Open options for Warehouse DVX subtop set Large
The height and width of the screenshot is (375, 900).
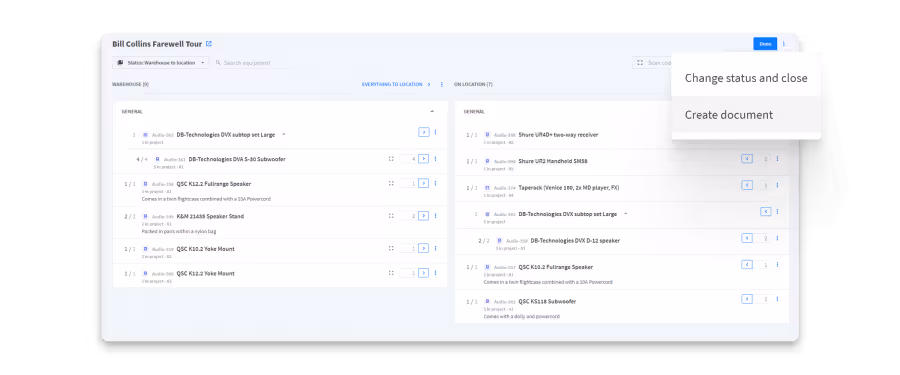[x=435, y=132]
